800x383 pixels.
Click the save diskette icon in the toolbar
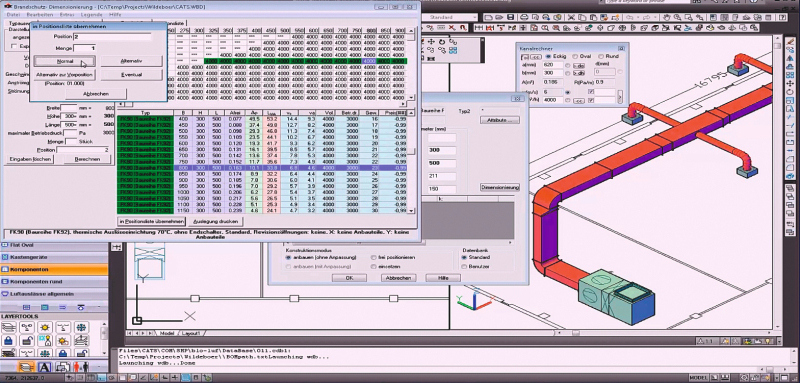[510, 17]
